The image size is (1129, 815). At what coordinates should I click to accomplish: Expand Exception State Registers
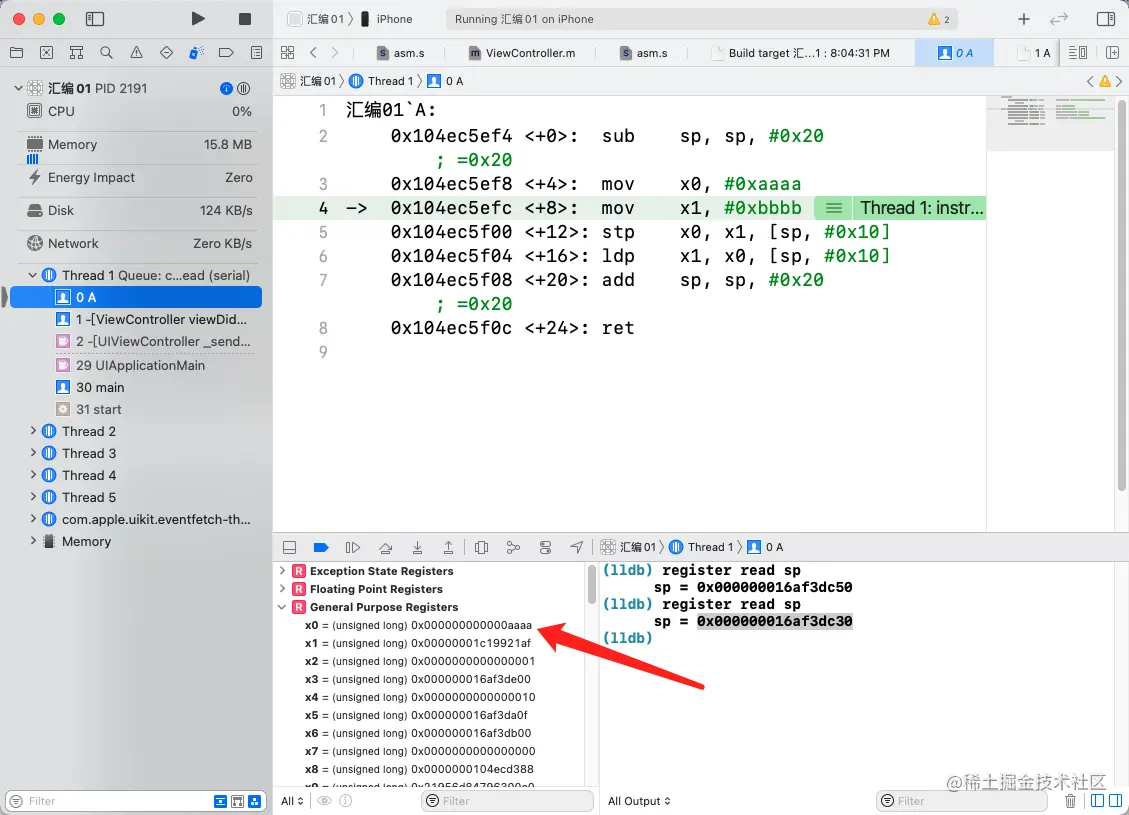282,571
